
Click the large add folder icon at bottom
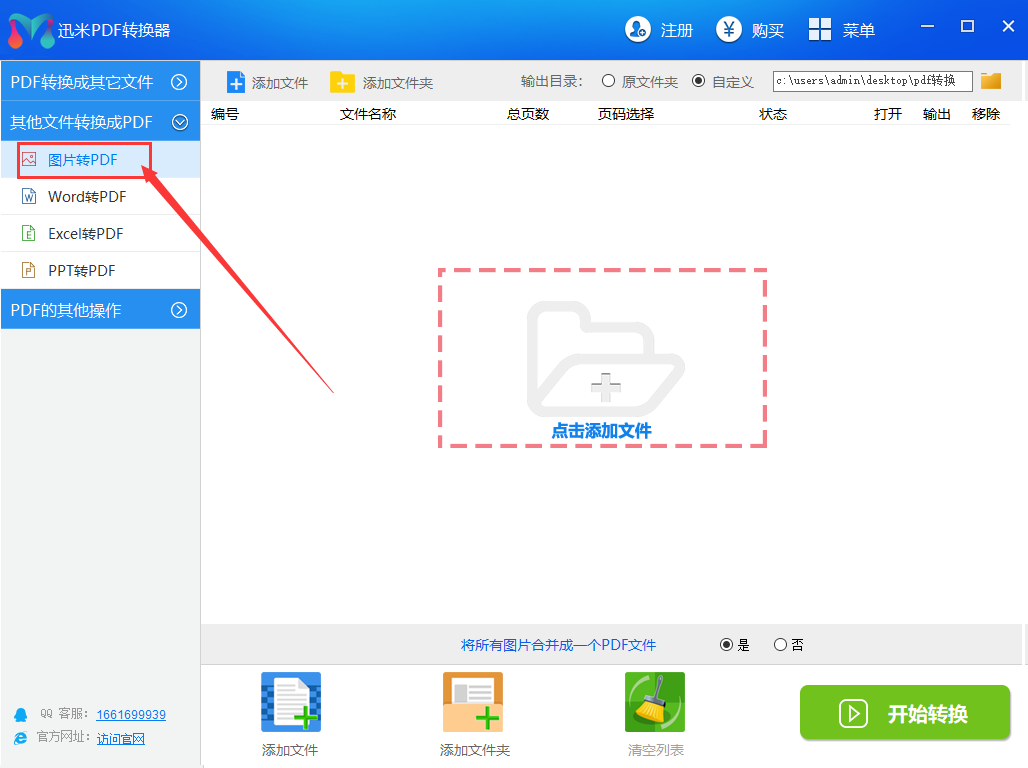pos(473,703)
